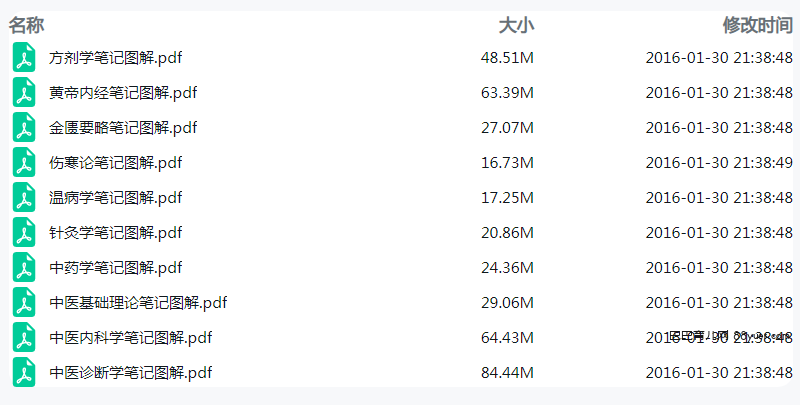This screenshot has height=405, width=800.
Task: Open the file named 黄帝内经笔记图解.pdf
Action: coord(123,93)
